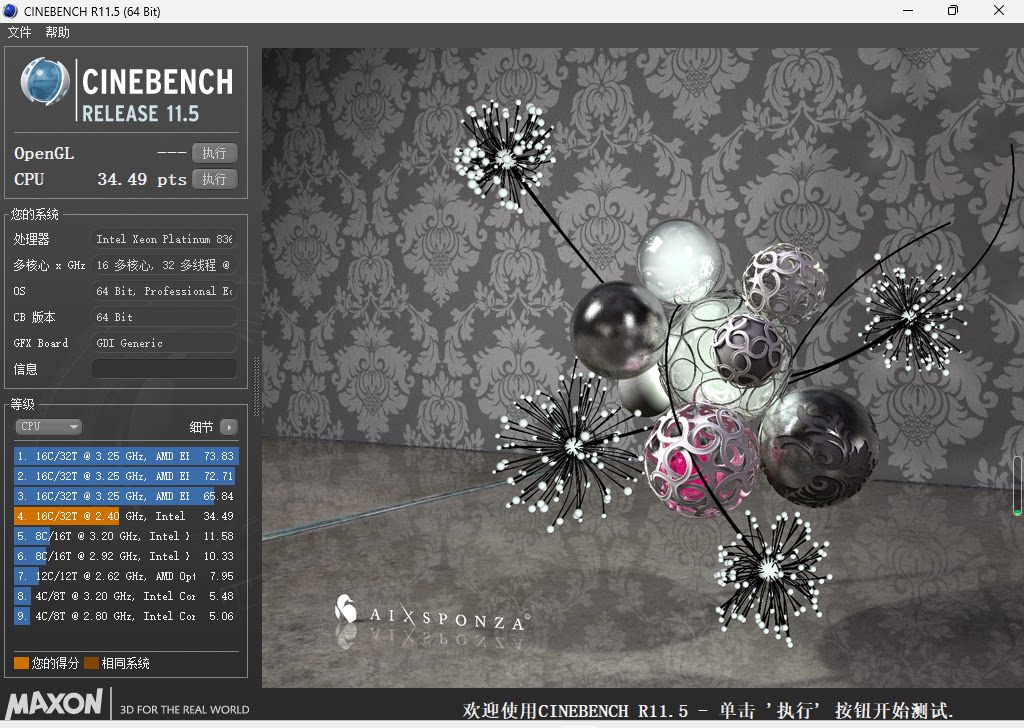The image size is (1024, 728).
Task: Open the CPU ranking dropdown
Action: coord(48,426)
